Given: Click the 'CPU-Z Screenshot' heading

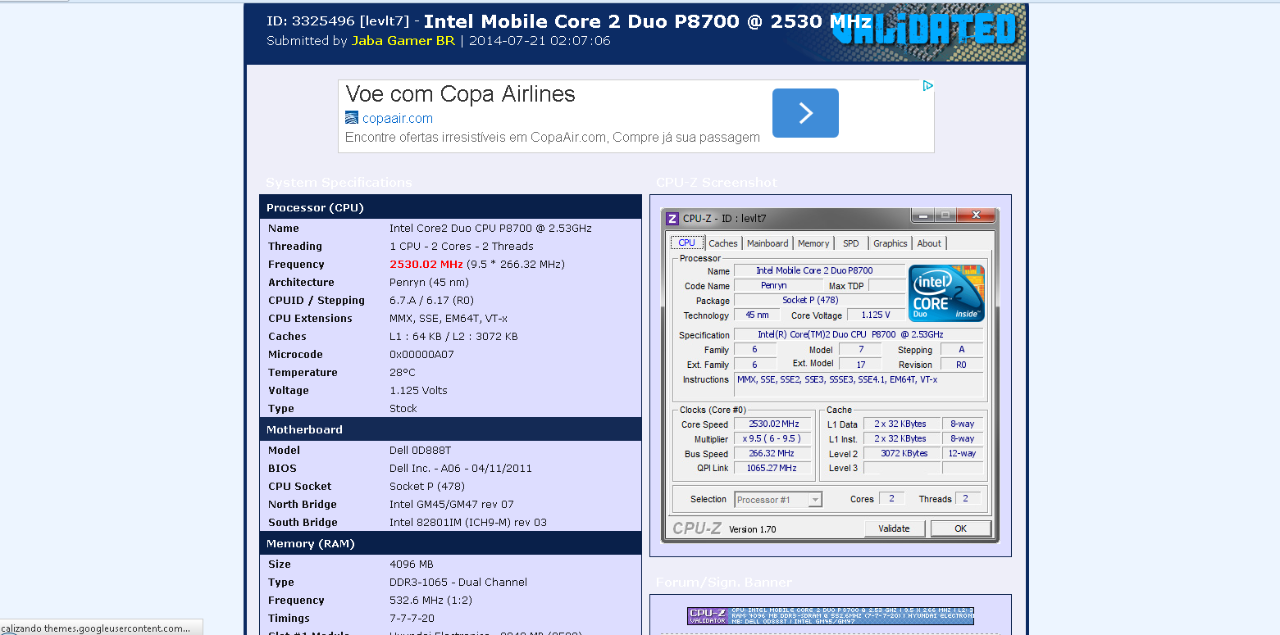Looking at the screenshot, I should 716,182.
